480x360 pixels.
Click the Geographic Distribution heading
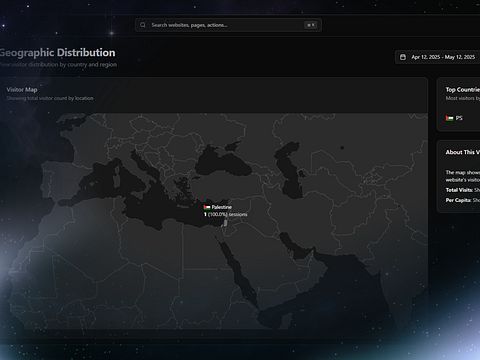[57, 53]
